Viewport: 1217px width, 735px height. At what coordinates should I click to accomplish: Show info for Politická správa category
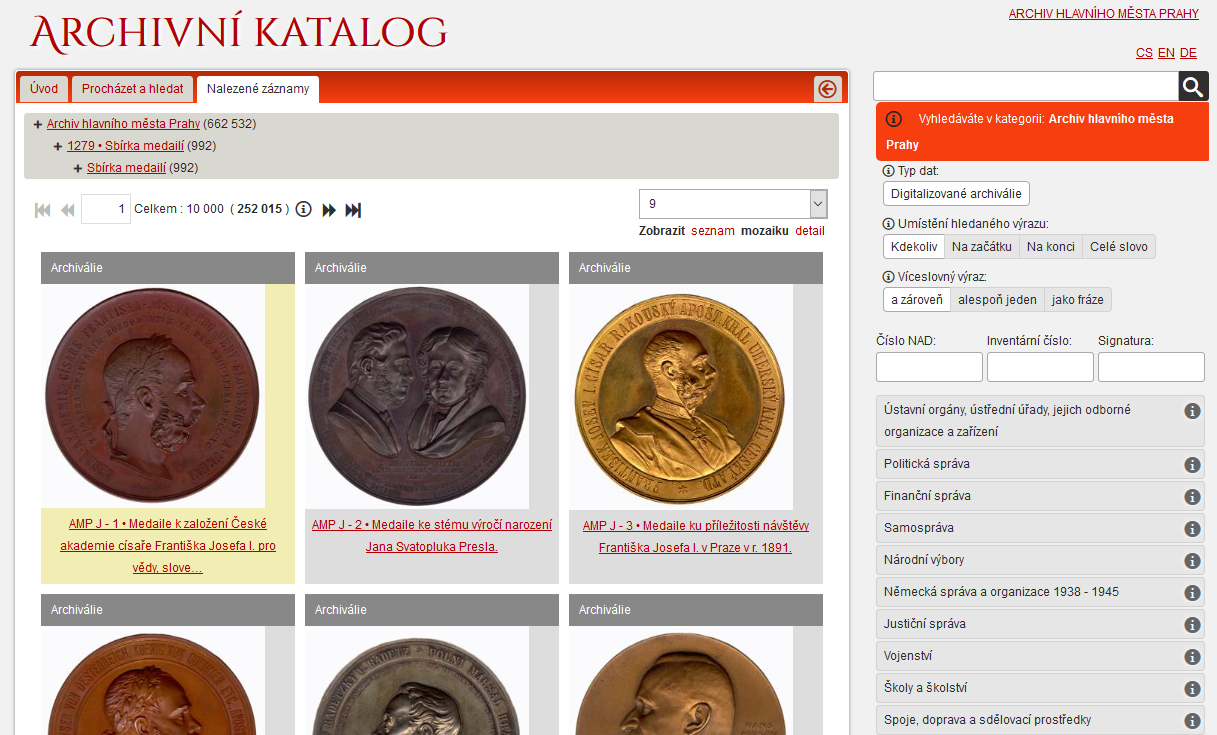tap(1192, 465)
